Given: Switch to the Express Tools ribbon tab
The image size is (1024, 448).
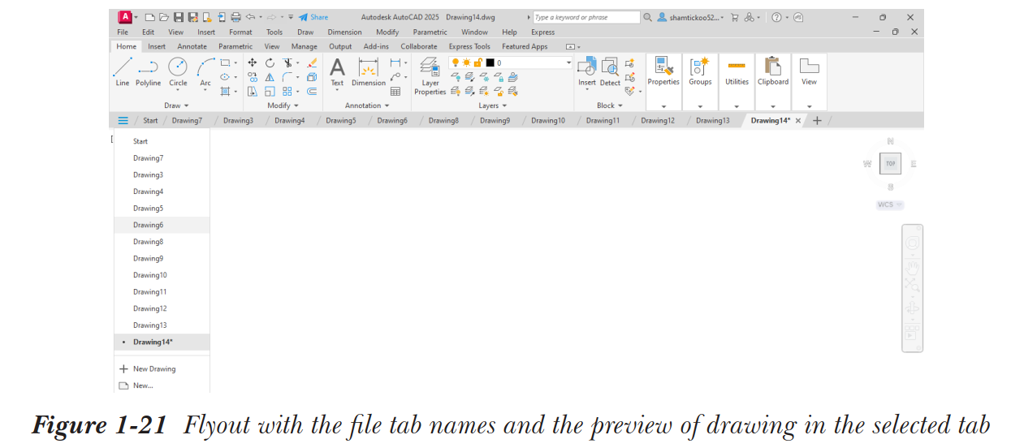Looking at the screenshot, I should (469, 46).
